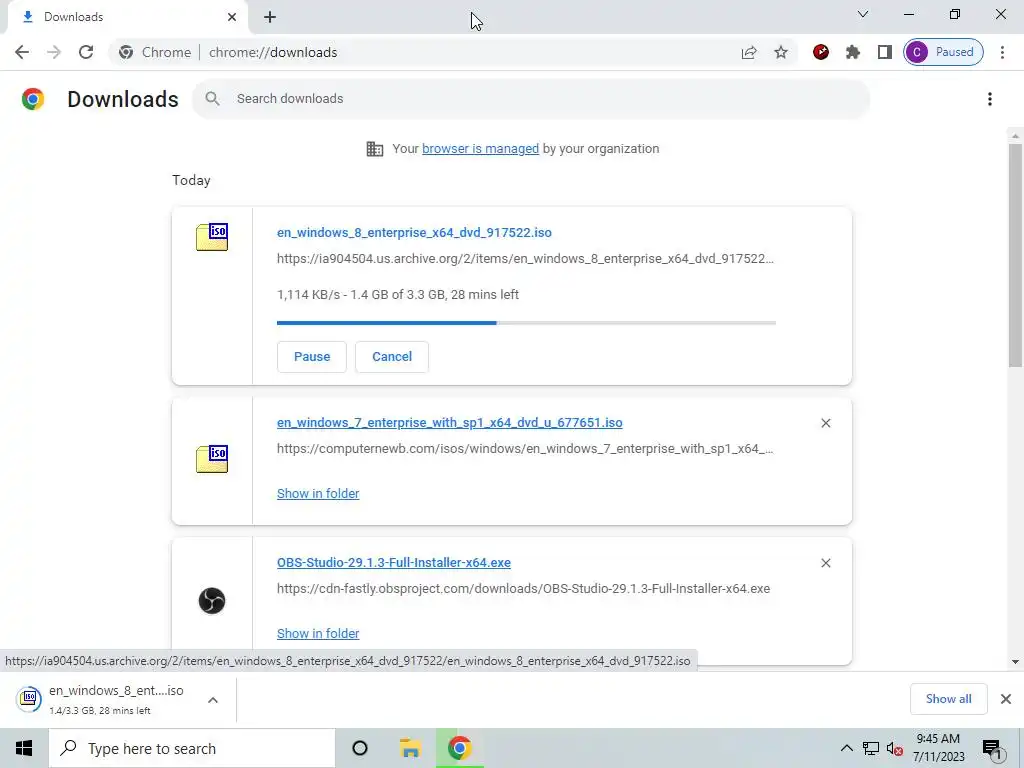Image resolution: width=1024 pixels, height=768 pixels.
Task: Click the scrollbar down arrow
Action: (1015, 662)
